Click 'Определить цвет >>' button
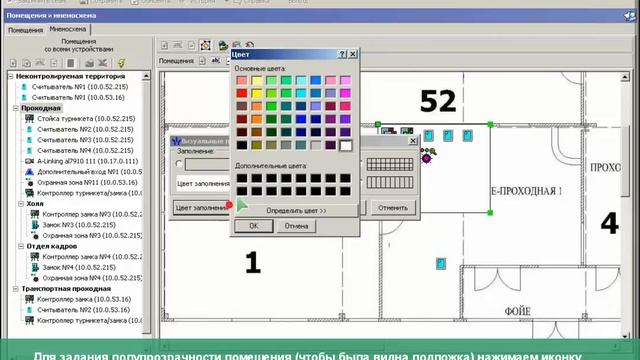 click(296, 211)
